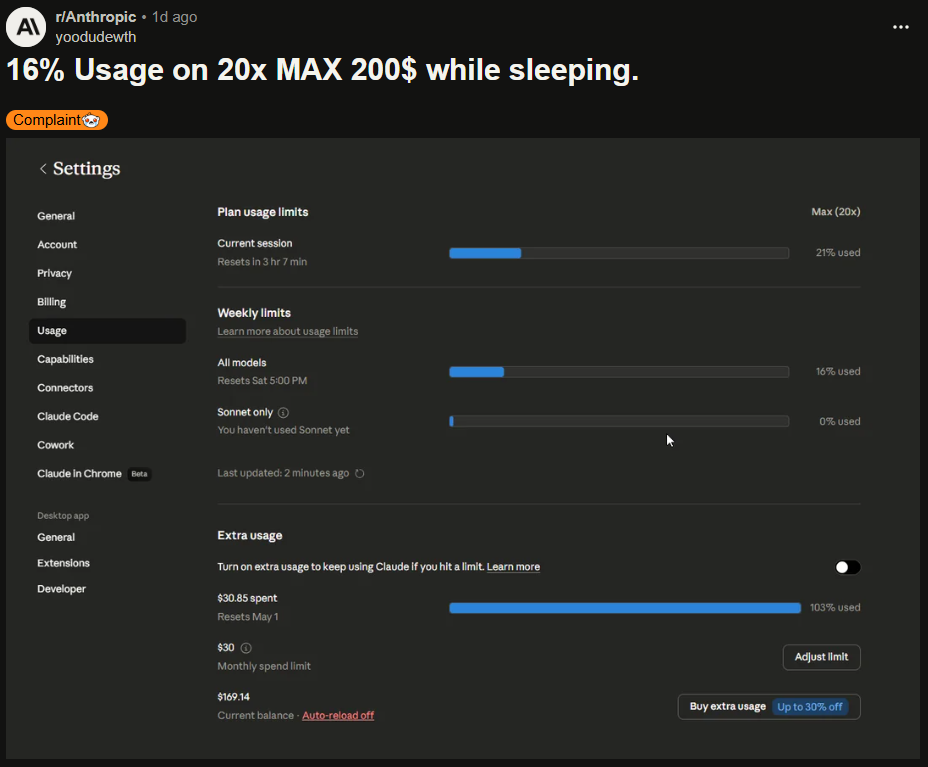Screen dimensions: 928x767
Task: Click the back chevron beside Settings
Action: [x=43, y=169]
